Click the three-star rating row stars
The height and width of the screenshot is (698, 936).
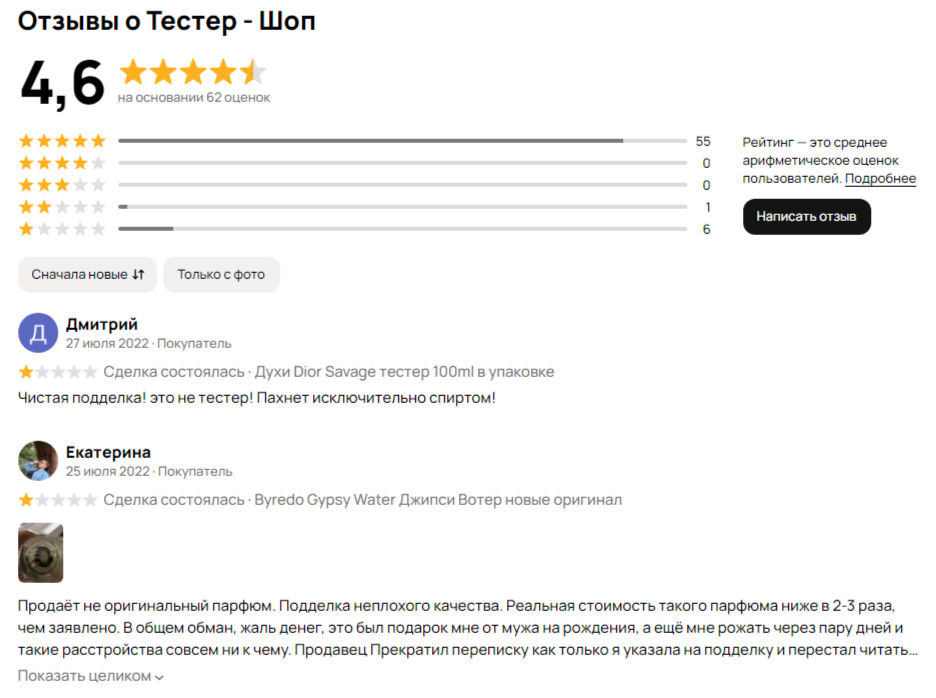click(x=62, y=185)
